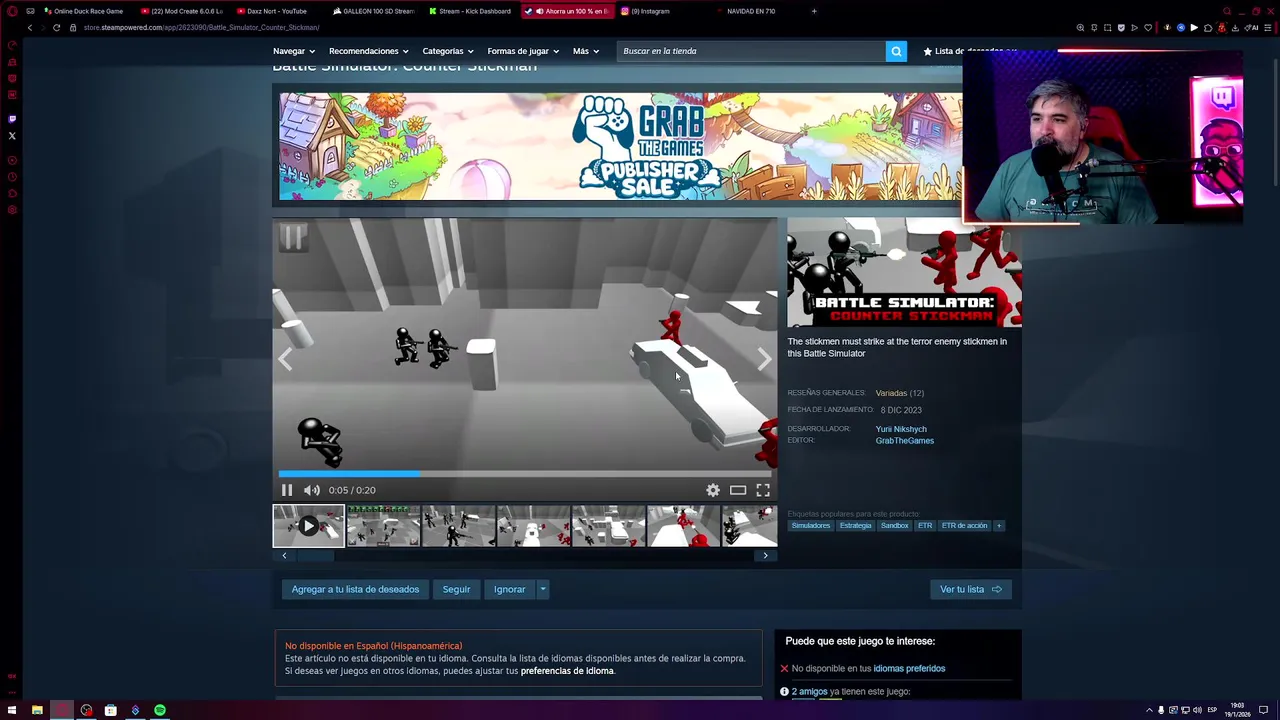Switch to the GALLEON 100 SD Stream tab
Screen dimensions: 1280x720
(373, 11)
